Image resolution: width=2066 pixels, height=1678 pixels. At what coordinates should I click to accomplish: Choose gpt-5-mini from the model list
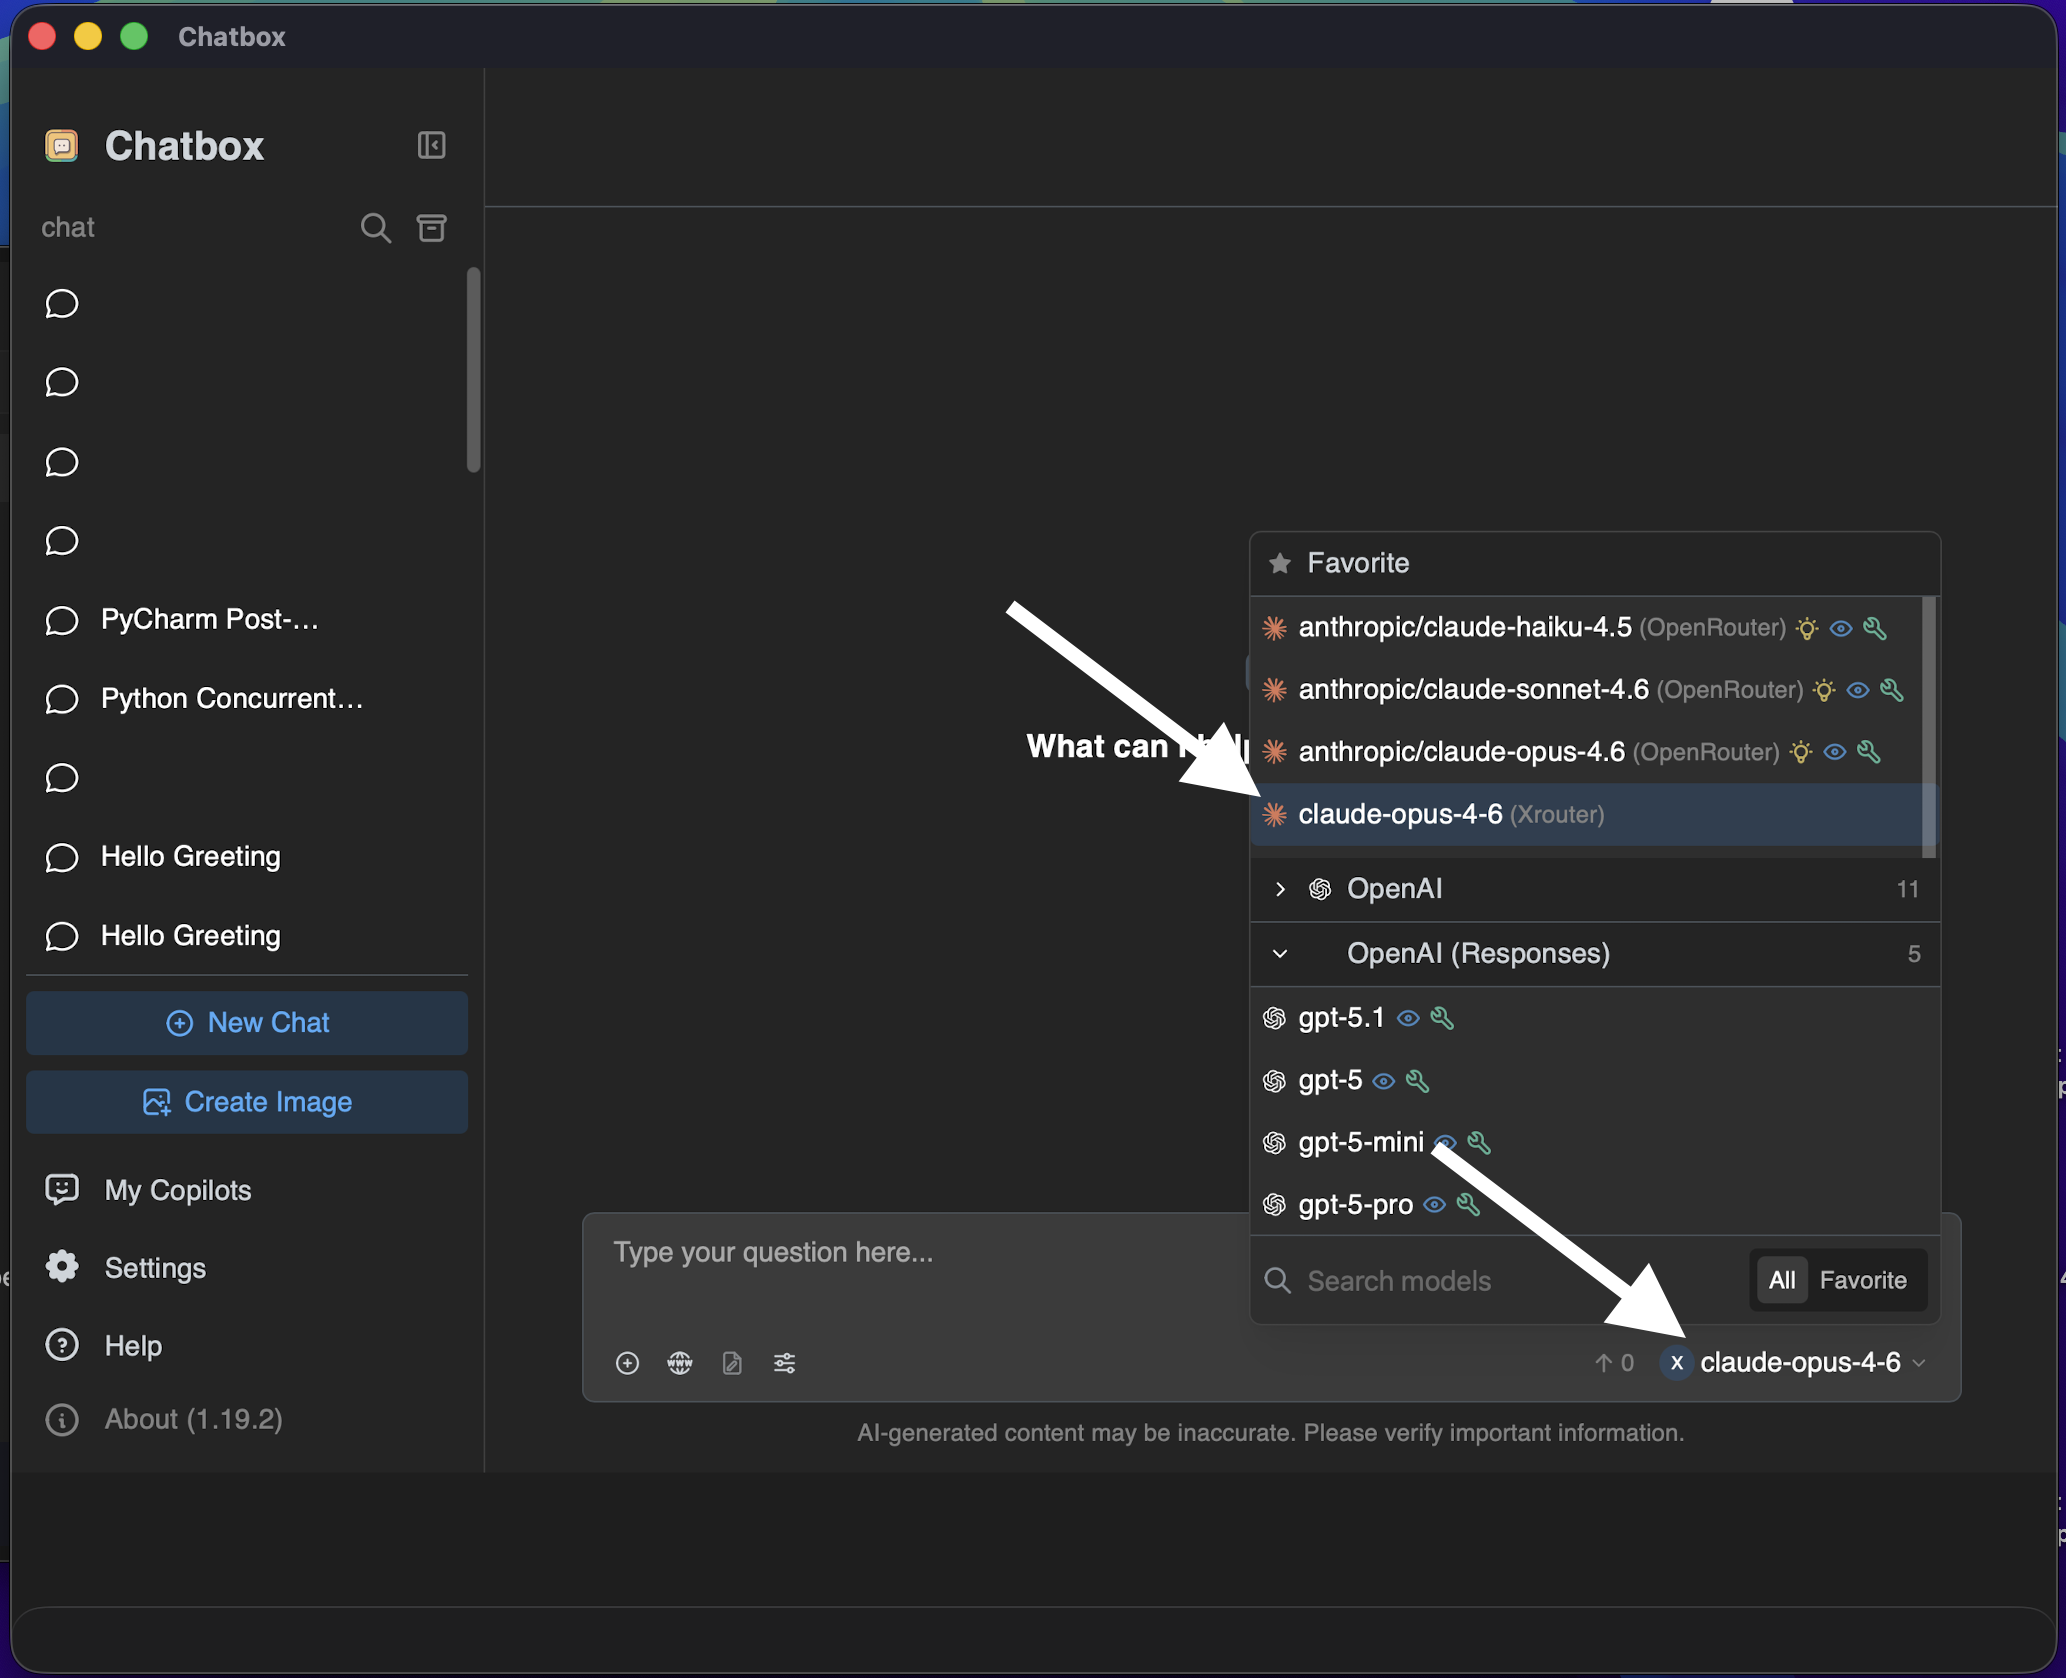[x=1360, y=1142]
